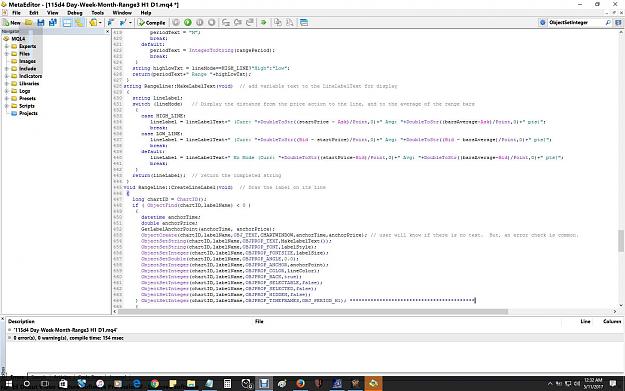Open Firefox from the taskbar

(300, 384)
